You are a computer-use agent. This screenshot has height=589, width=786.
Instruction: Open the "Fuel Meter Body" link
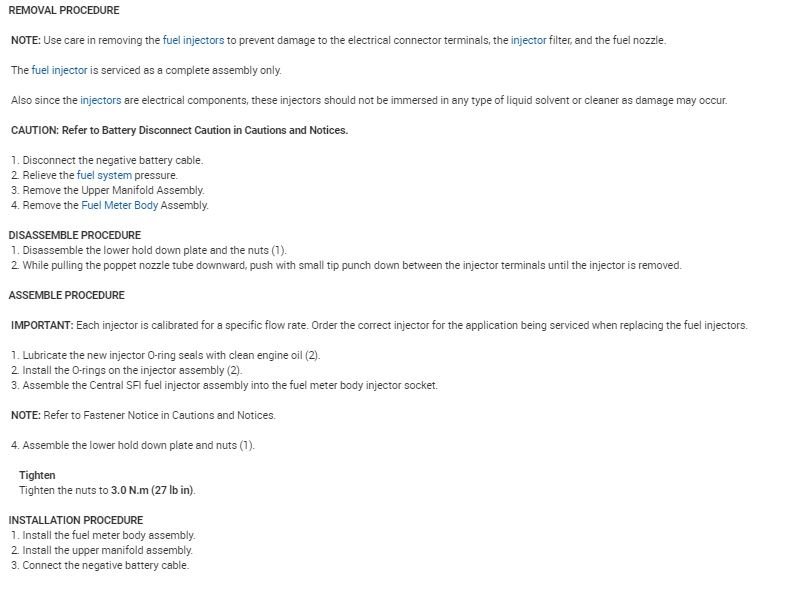[x=119, y=205]
